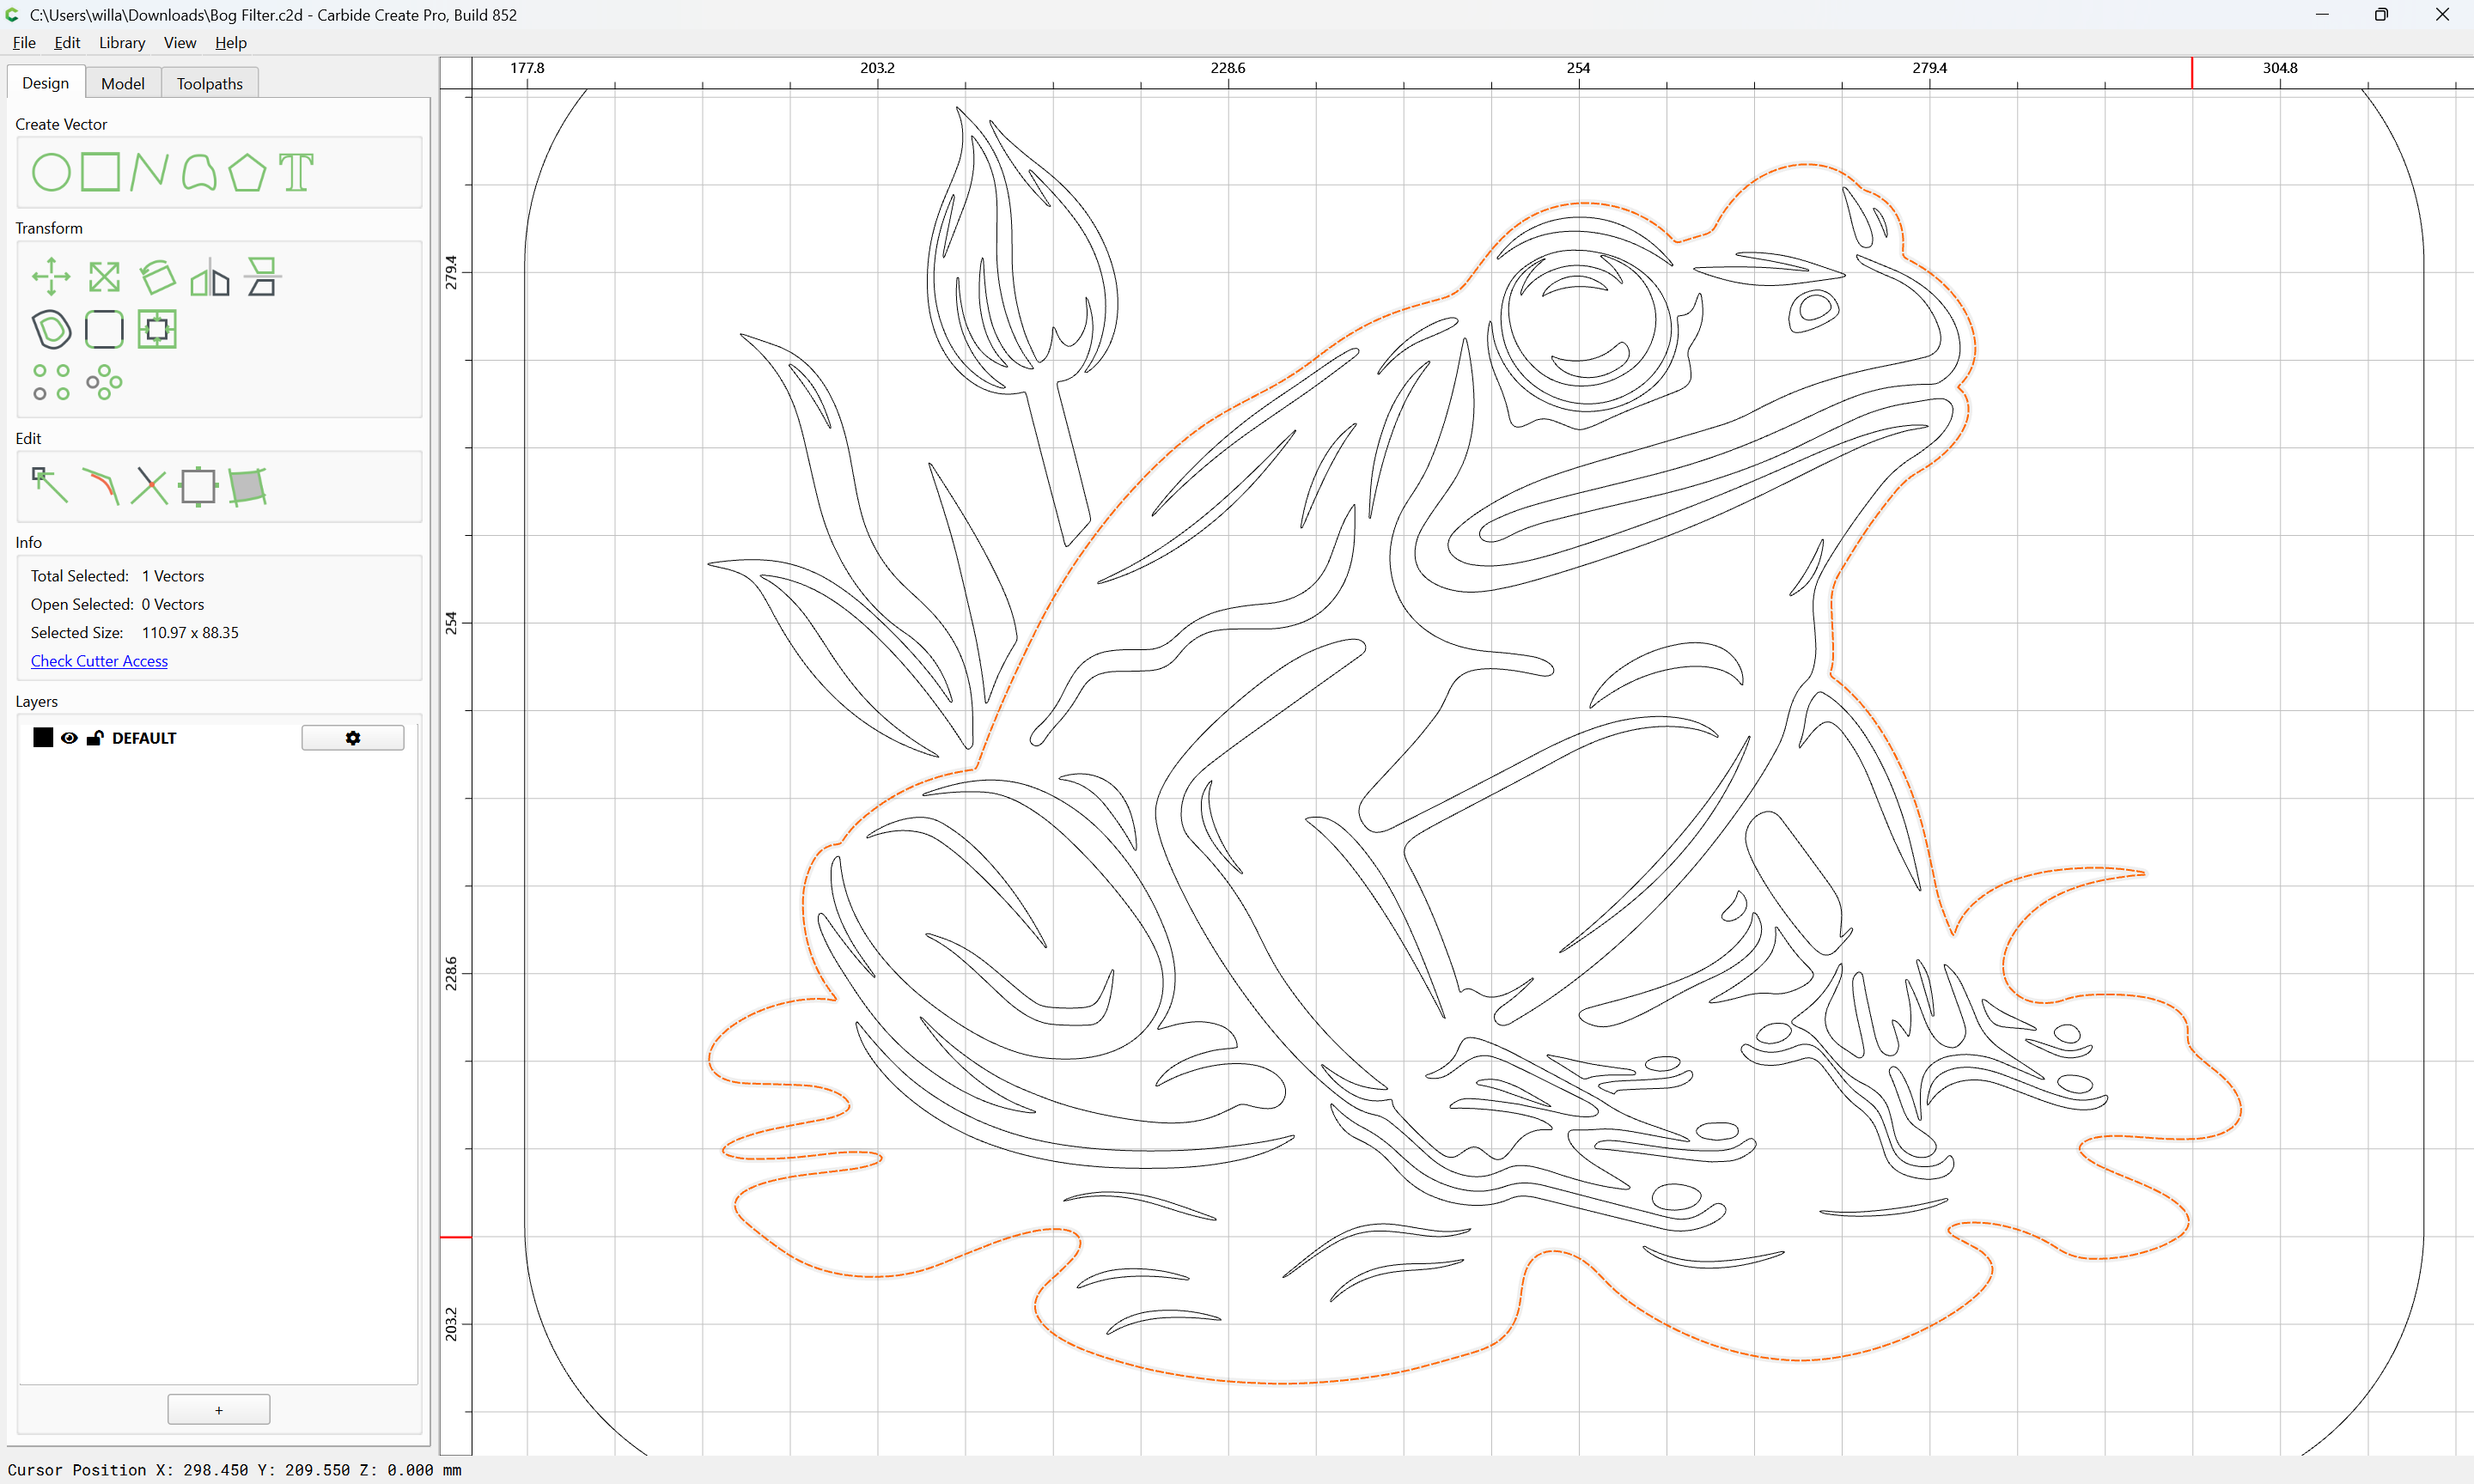The width and height of the screenshot is (2474, 1484).
Task: Click the Total Selected 1 Vectors text
Action: [117, 576]
